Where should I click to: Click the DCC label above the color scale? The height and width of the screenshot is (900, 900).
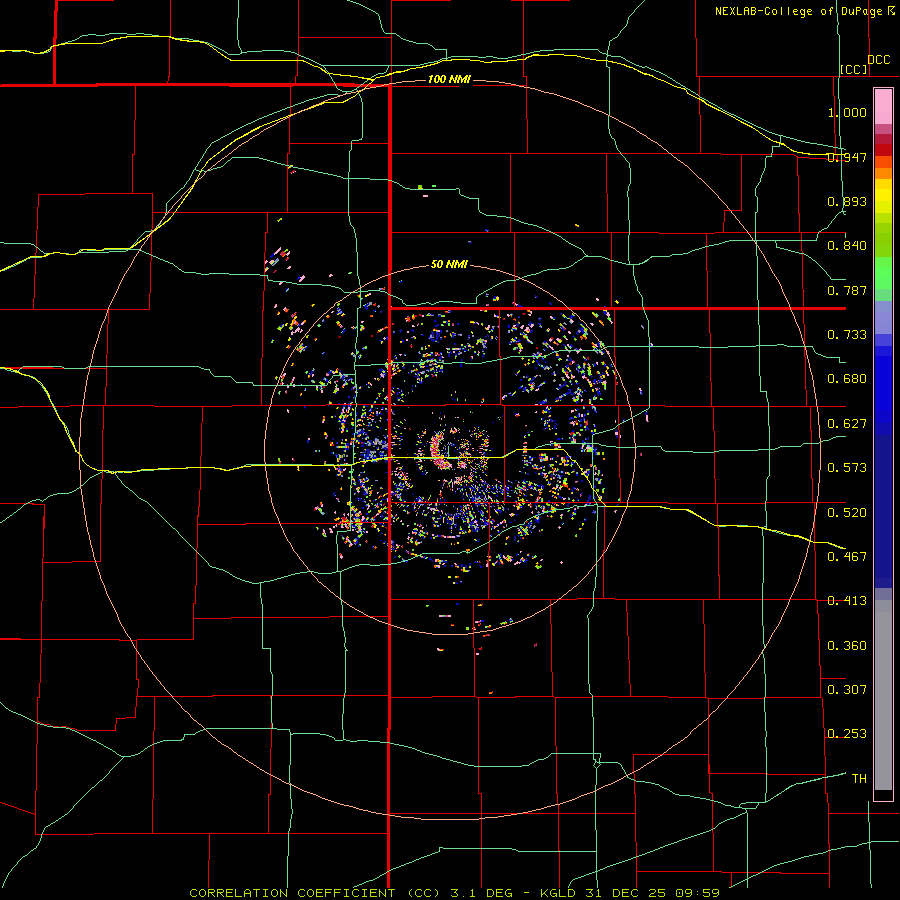878,60
